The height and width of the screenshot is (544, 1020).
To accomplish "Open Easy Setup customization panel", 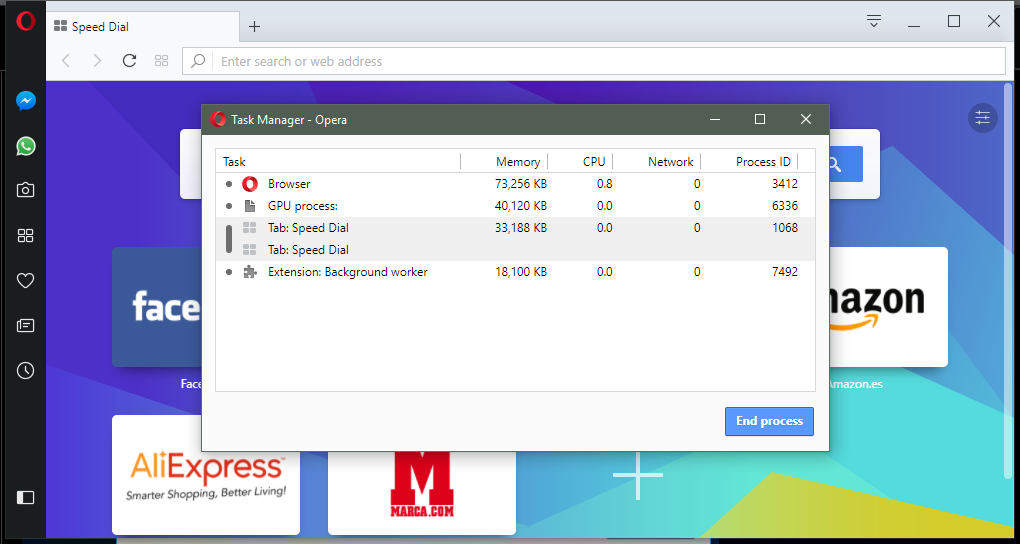I will click(x=983, y=118).
